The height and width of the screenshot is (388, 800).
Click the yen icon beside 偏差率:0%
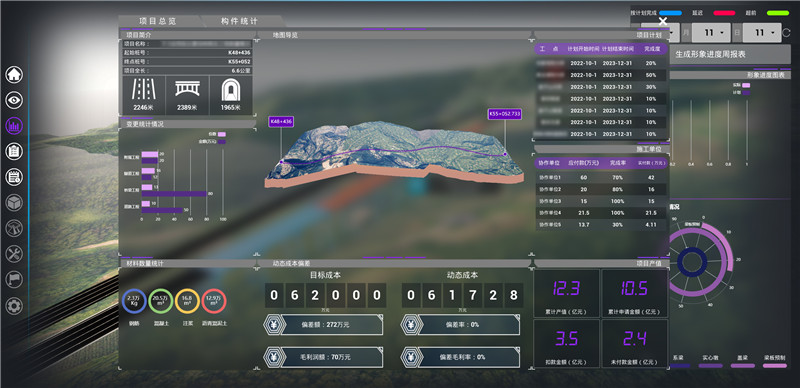point(410,325)
